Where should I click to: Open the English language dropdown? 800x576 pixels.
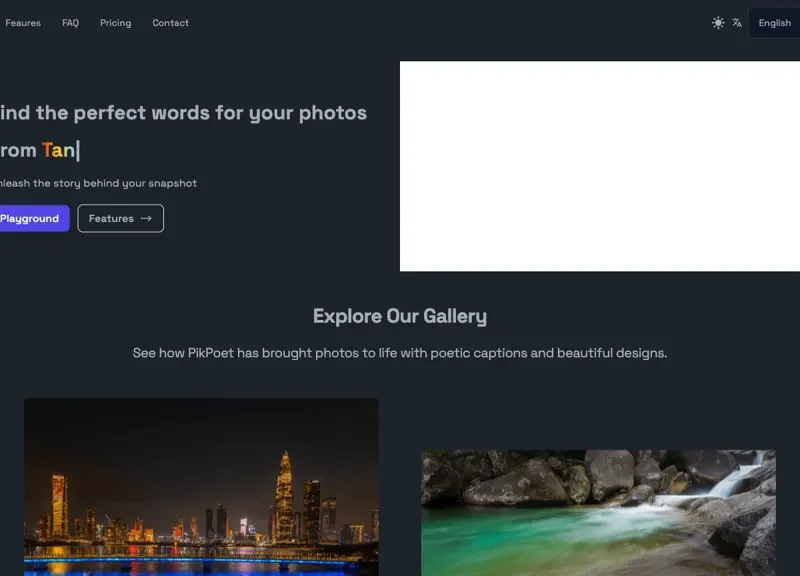point(774,23)
